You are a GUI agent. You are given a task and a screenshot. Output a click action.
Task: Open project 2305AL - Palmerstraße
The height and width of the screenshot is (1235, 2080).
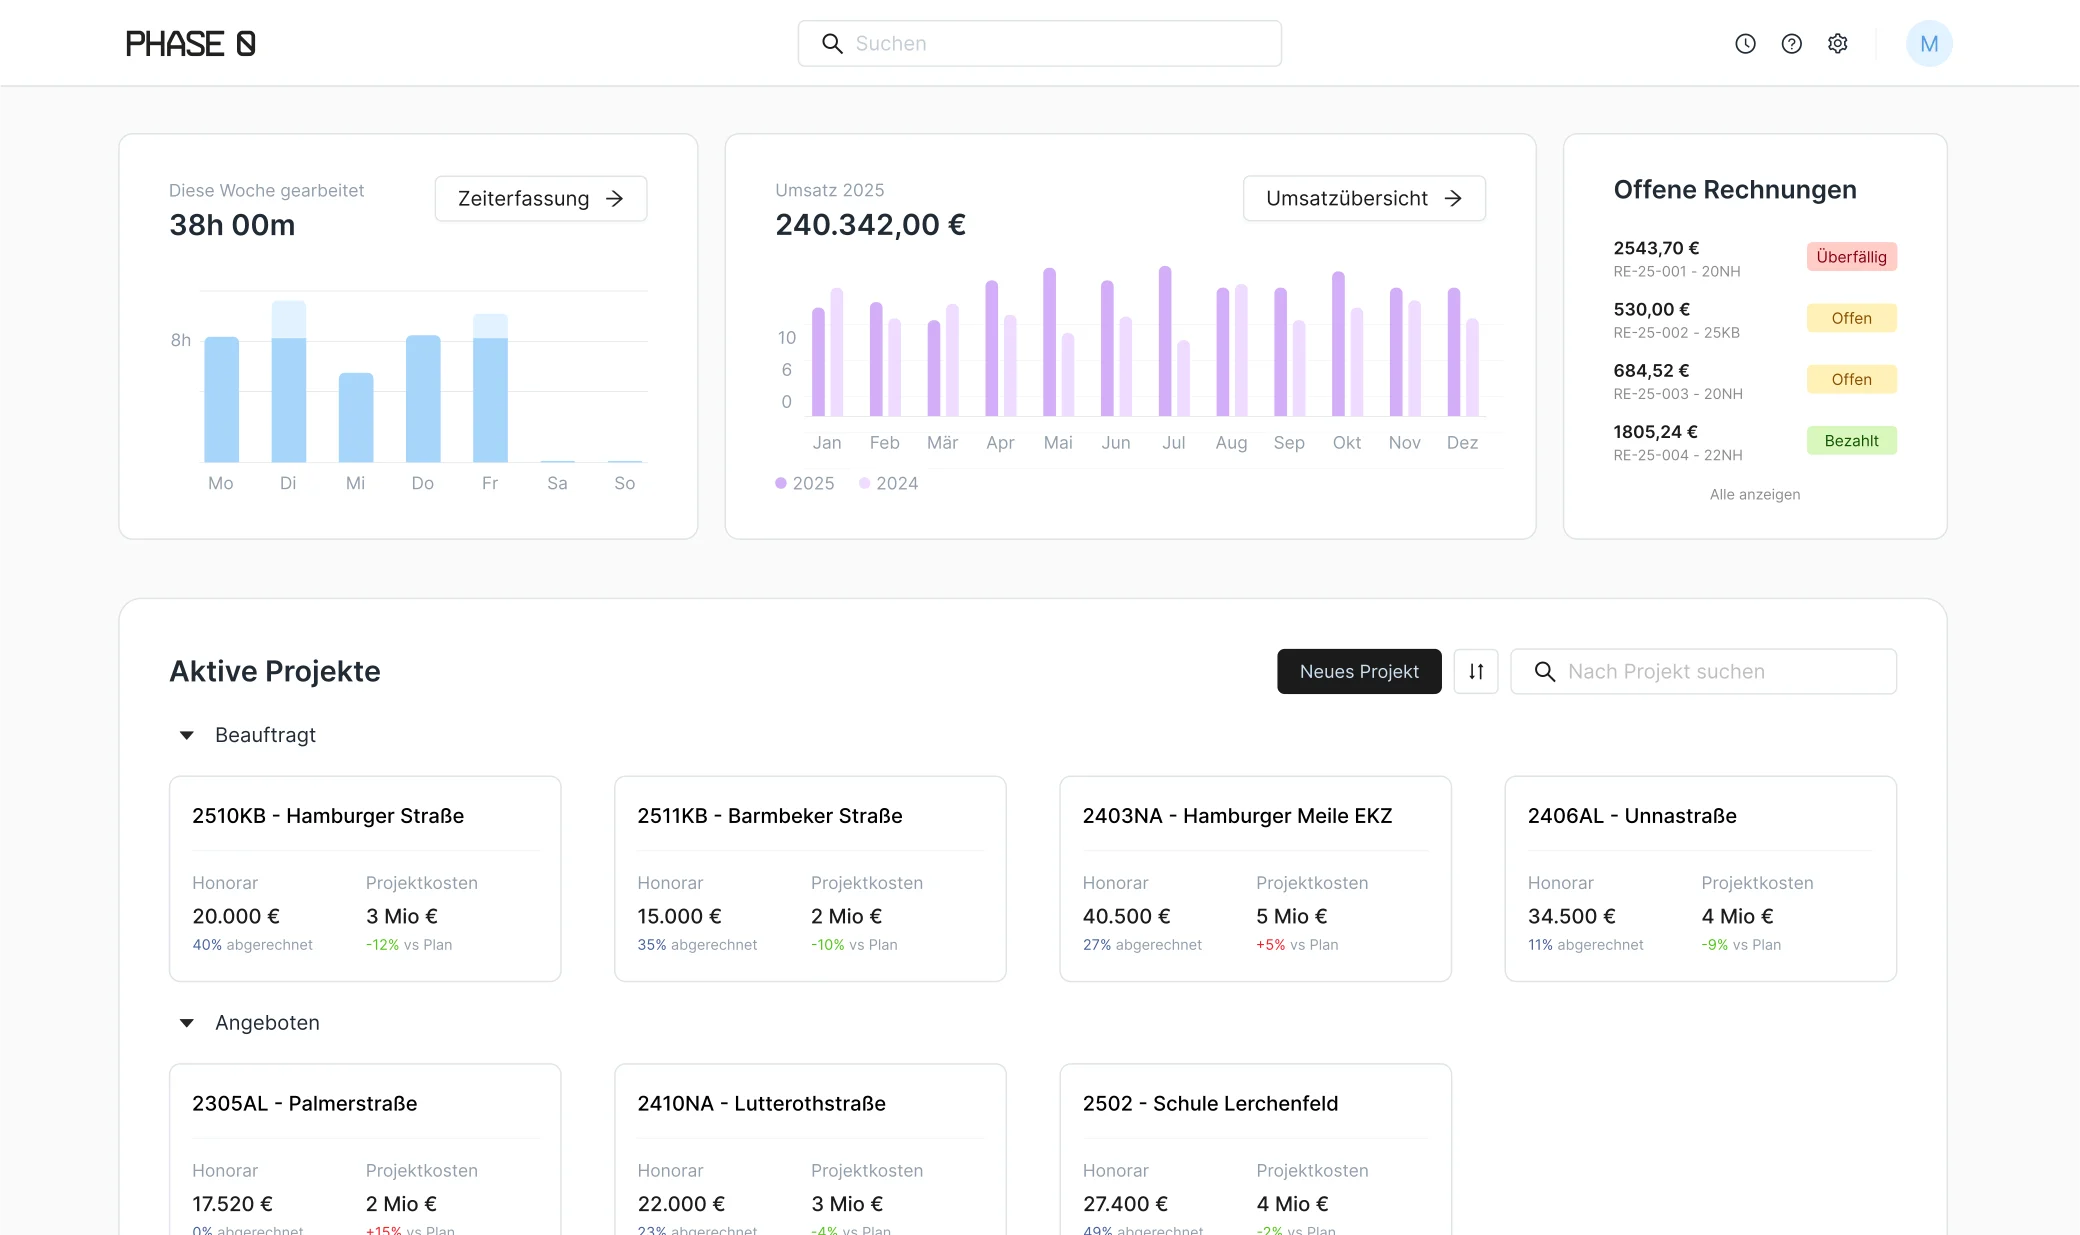(365, 1150)
